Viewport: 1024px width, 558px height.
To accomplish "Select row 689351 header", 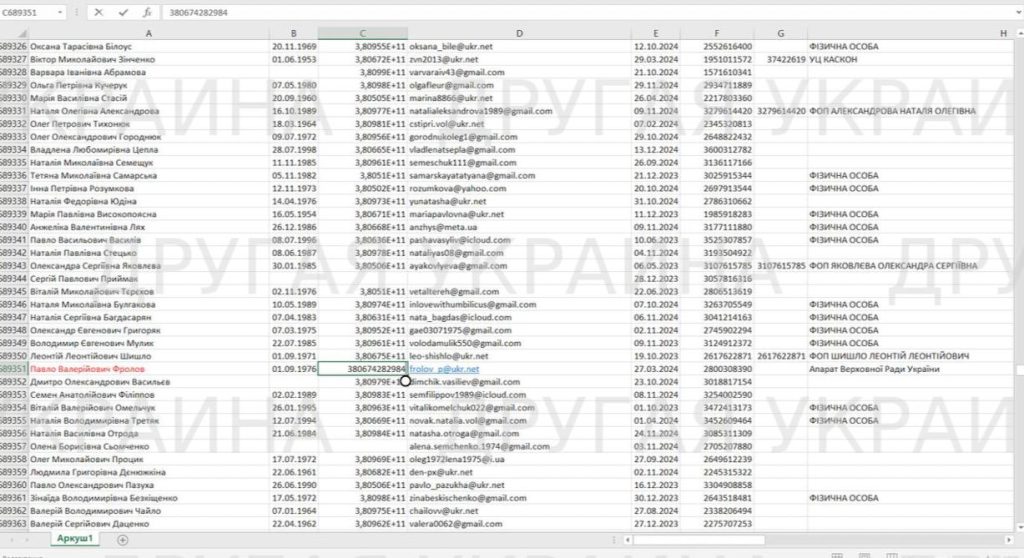I will [x=13, y=369].
